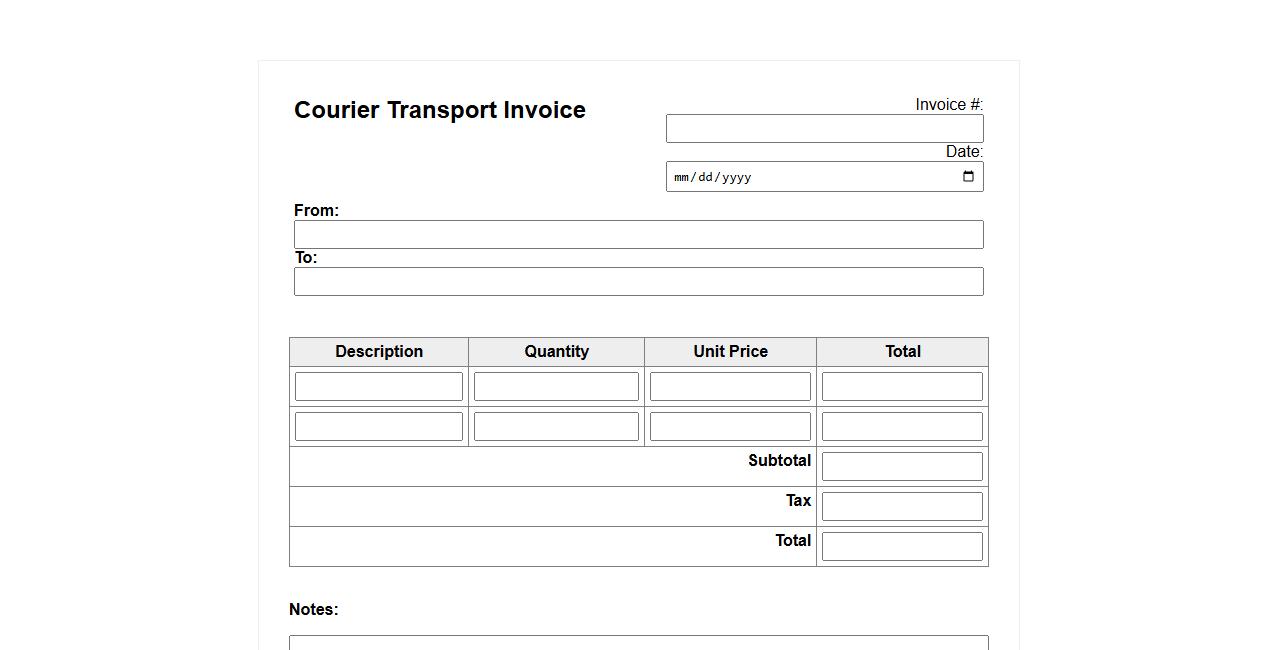Image resolution: width=1278 pixels, height=650 pixels.
Task: Select second row Description field
Action: (378, 427)
